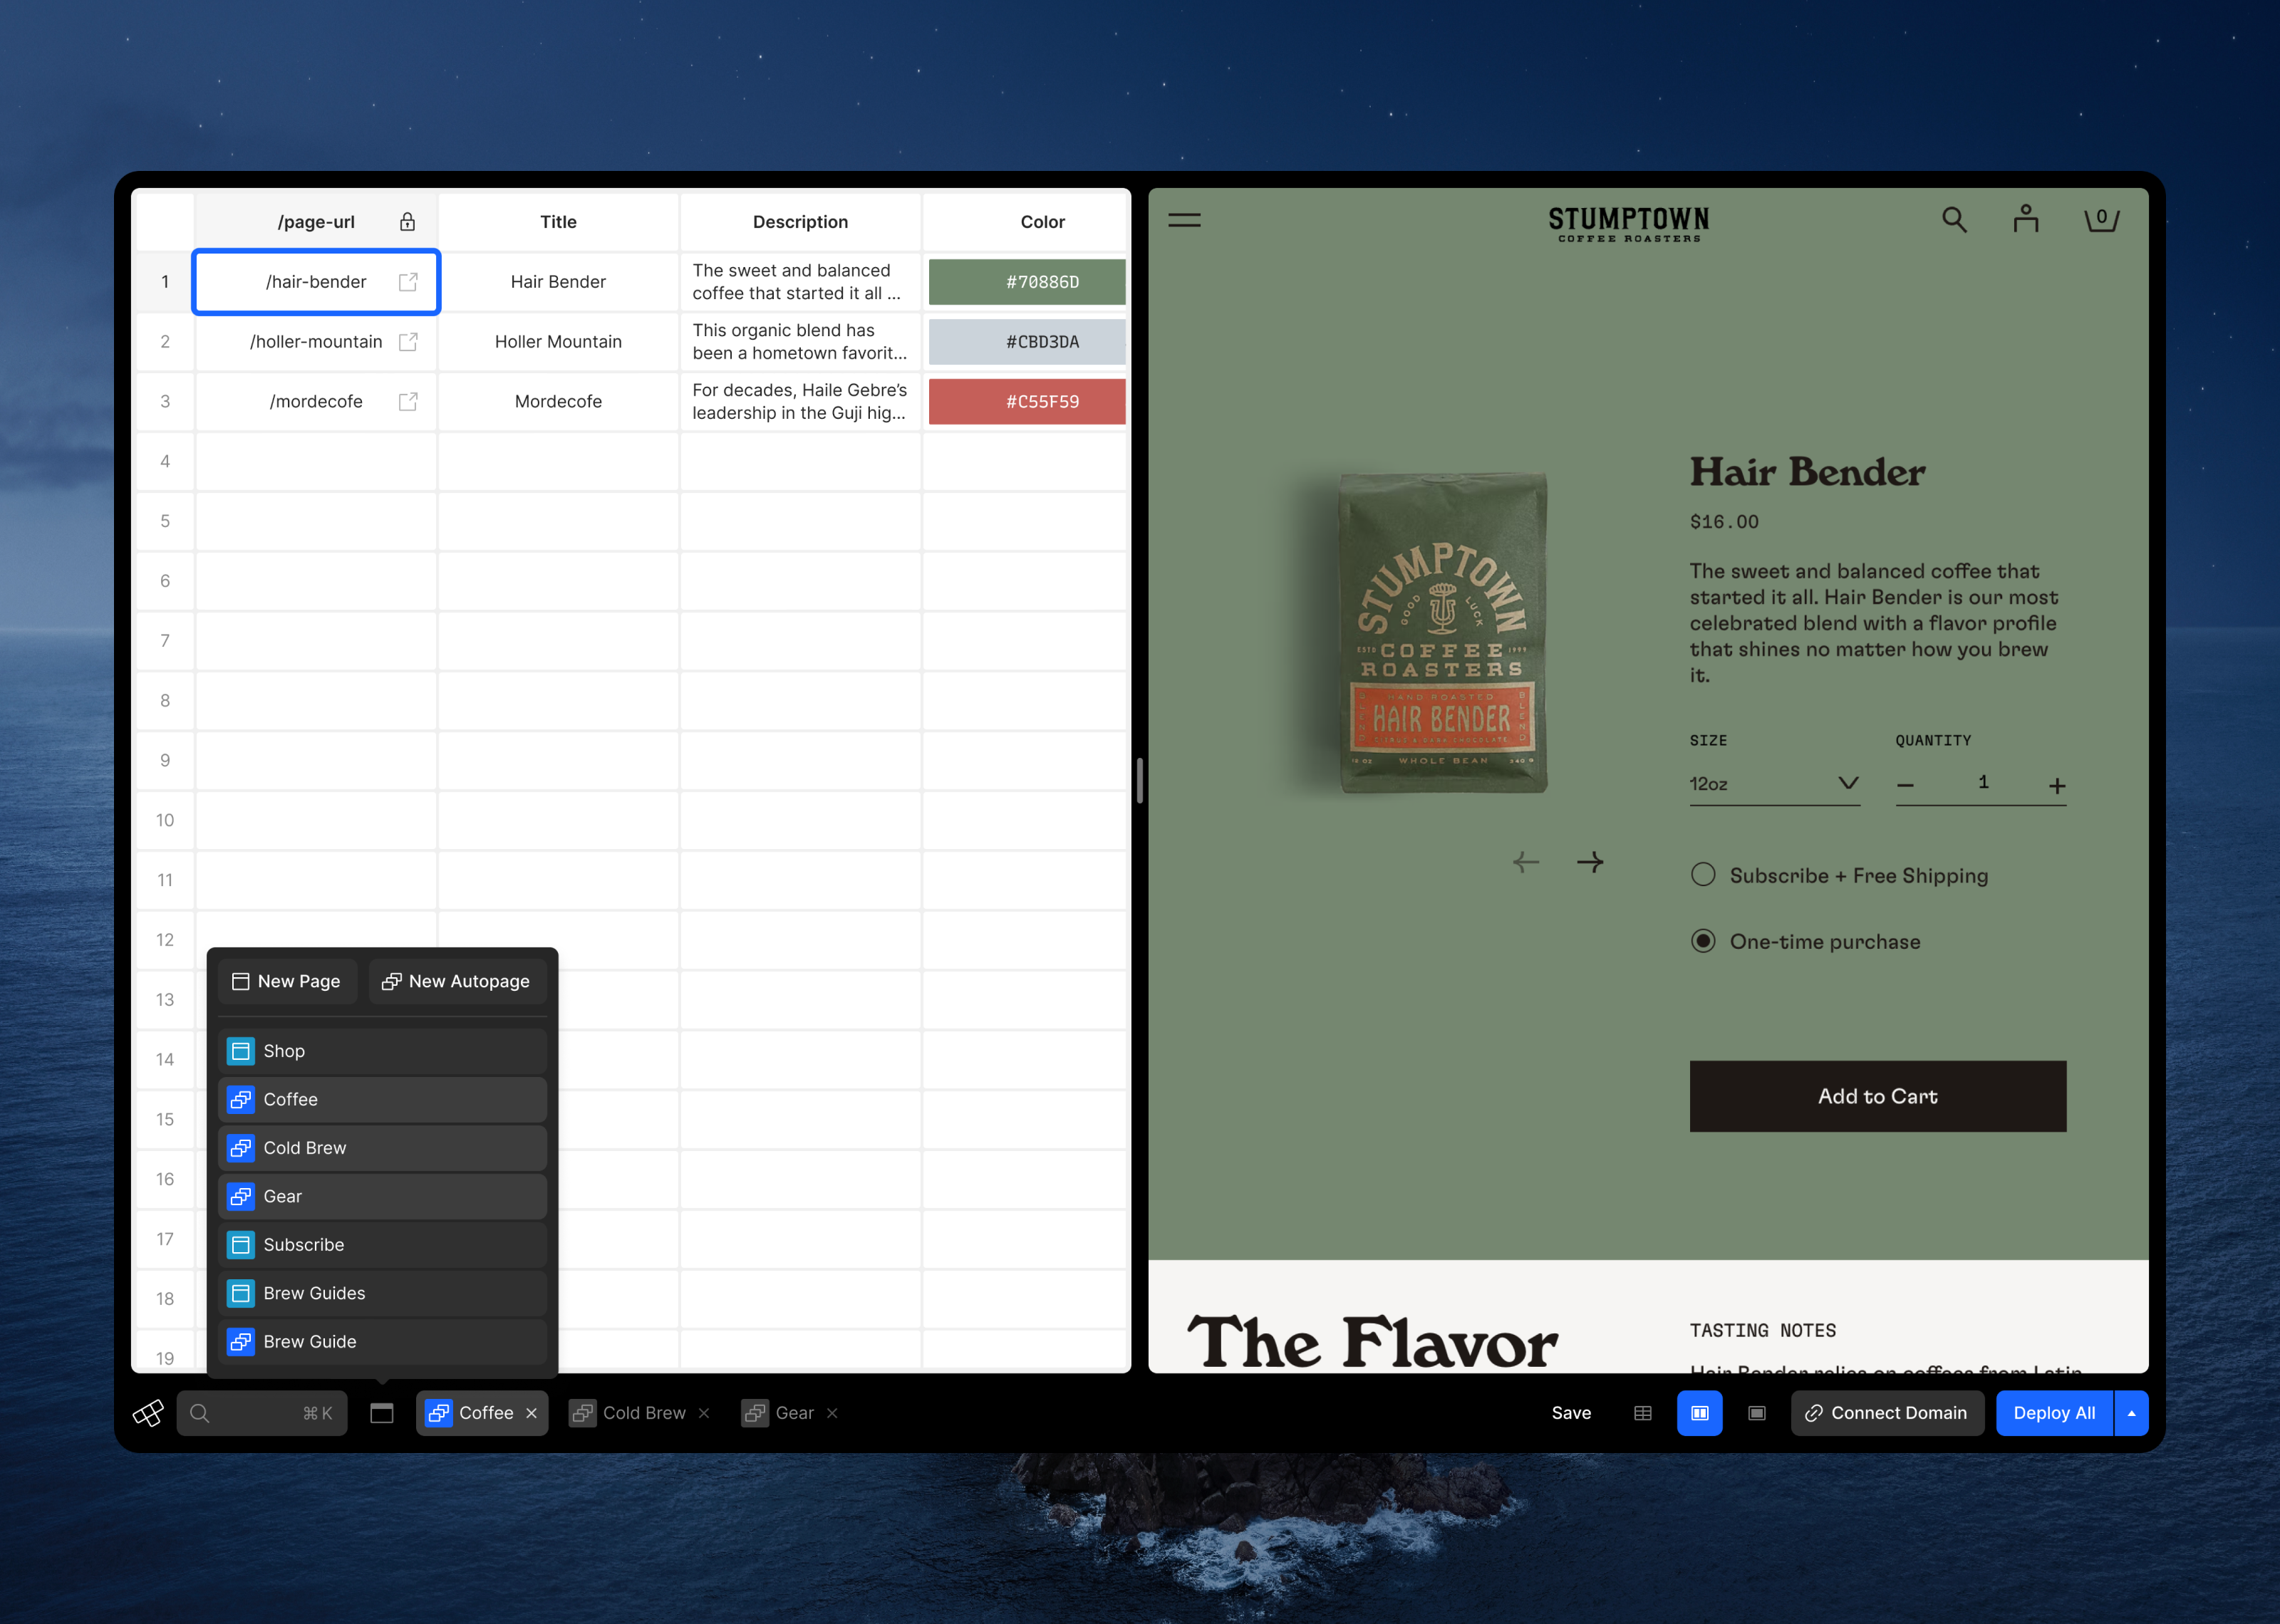This screenshot has width=2280, height=1624.
Task: Click the Title column header
Action: click(558, 222)
